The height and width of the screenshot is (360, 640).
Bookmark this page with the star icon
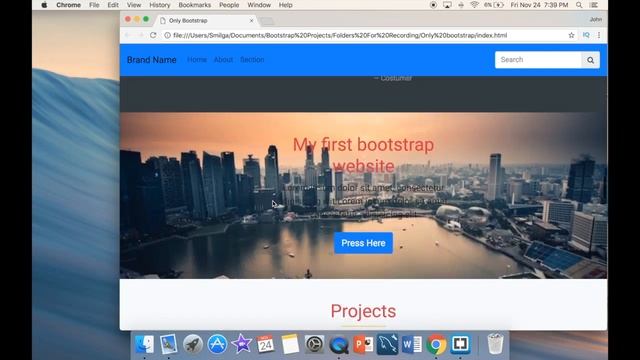tap(571, 36)
